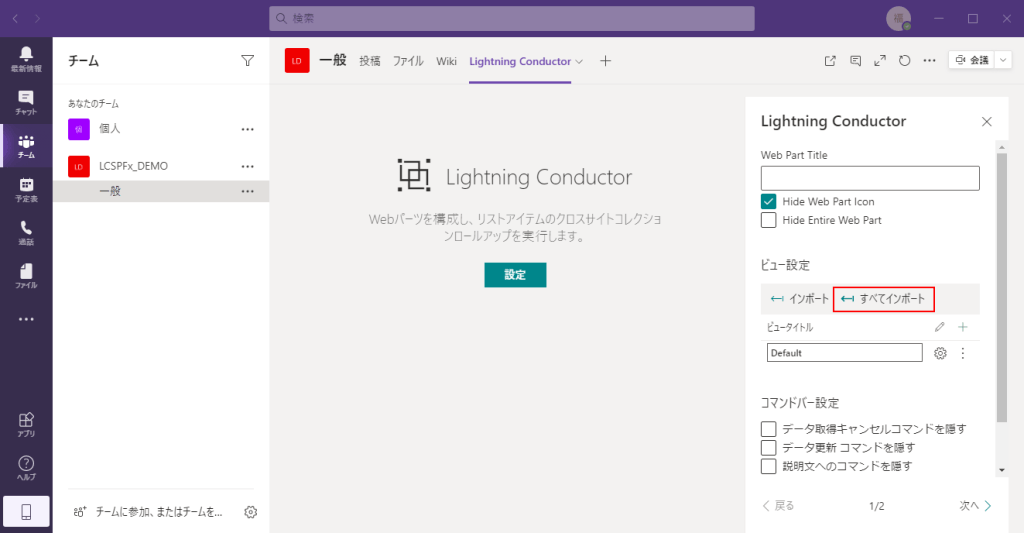1024x533 pixels.
Task: Open the Calls phone icon
Action: click(26, 233)
